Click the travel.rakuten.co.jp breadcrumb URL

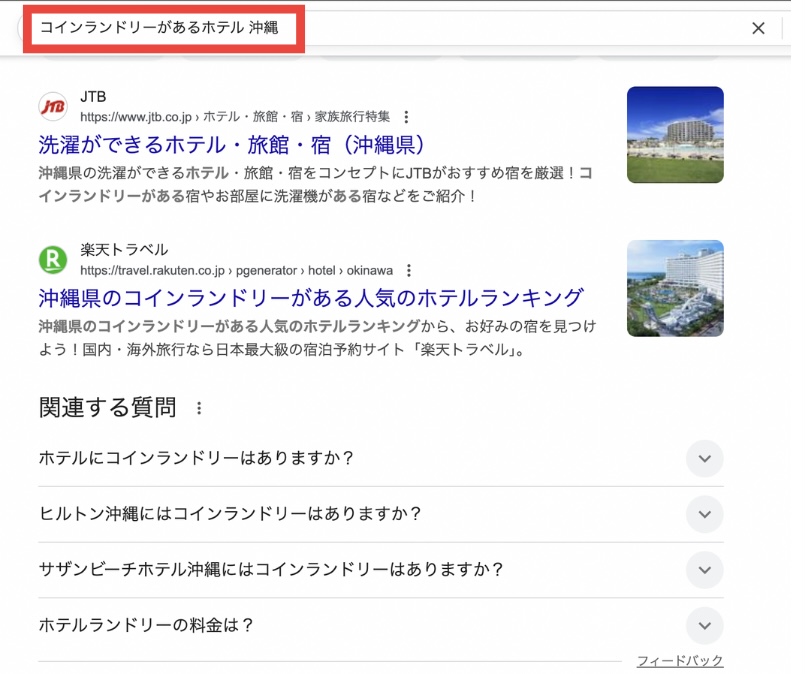coord(154,270)
